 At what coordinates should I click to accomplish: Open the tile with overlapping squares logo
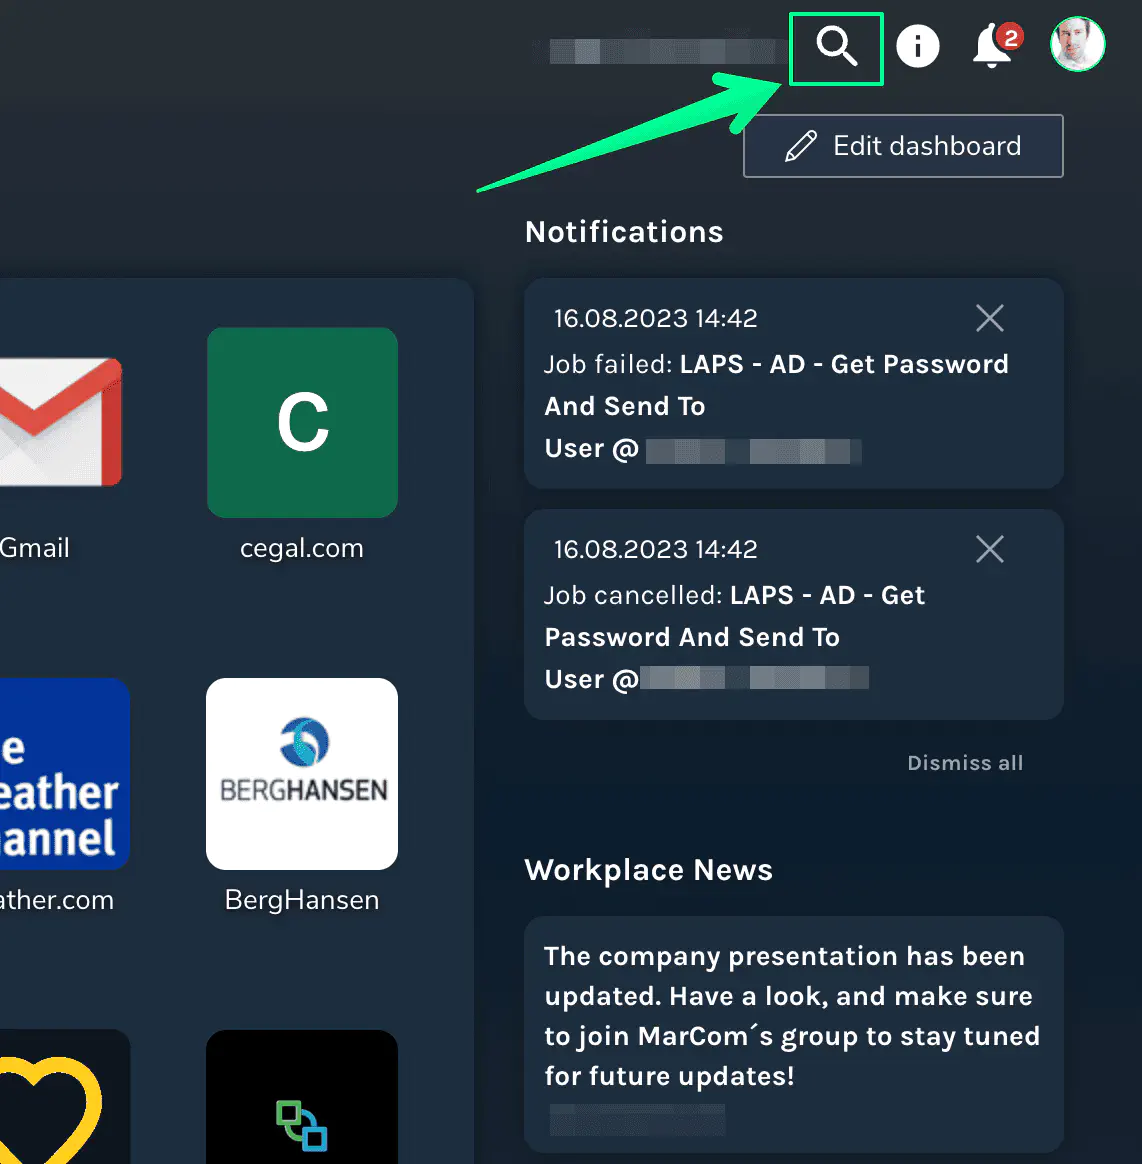tap(302, 1100)
